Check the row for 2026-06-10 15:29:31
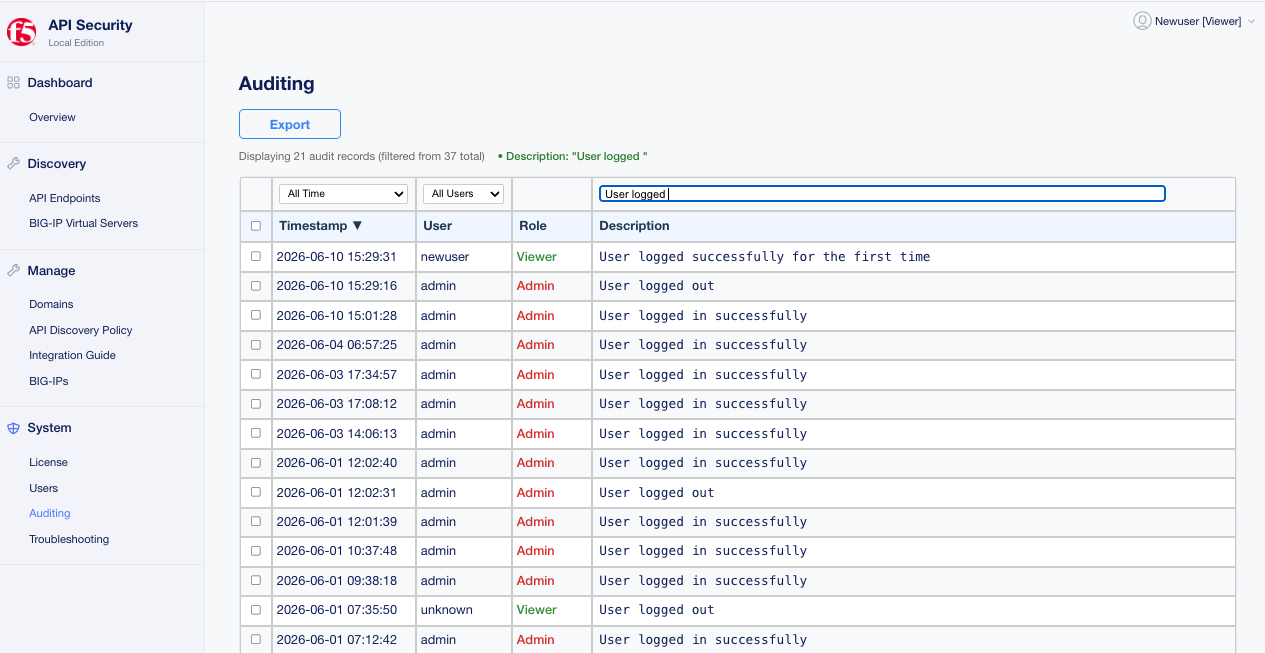 [x=256, y=256]
